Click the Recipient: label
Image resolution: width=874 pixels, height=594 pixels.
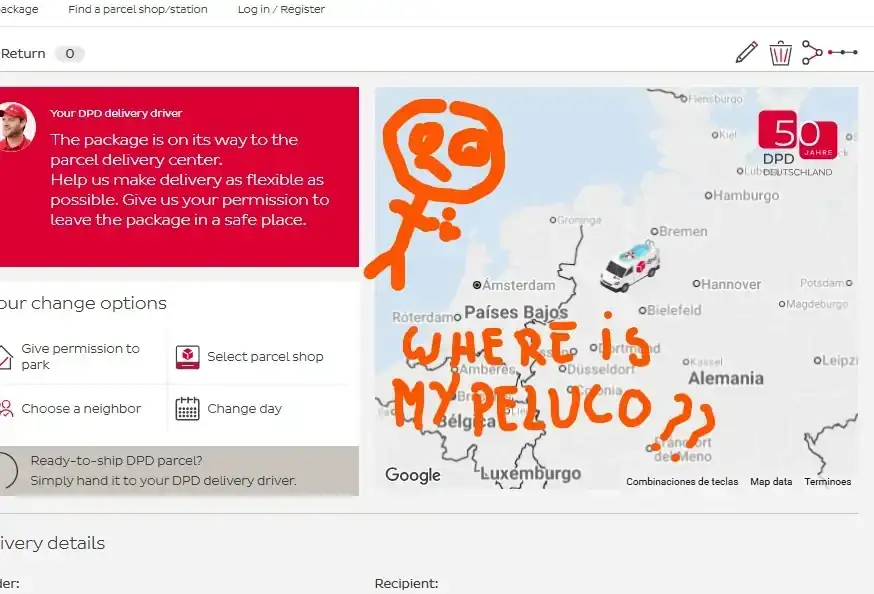(x=406, y=583)
